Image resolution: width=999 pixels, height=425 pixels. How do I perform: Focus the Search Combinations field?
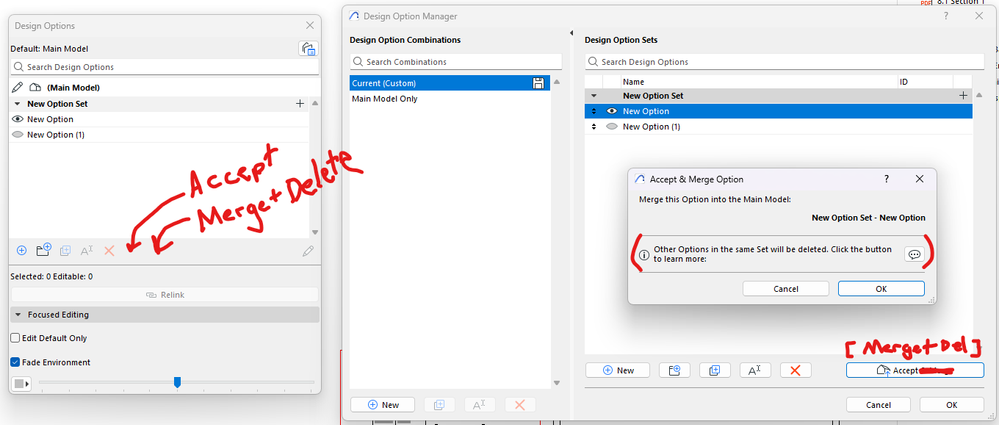(x=456, y=62)
